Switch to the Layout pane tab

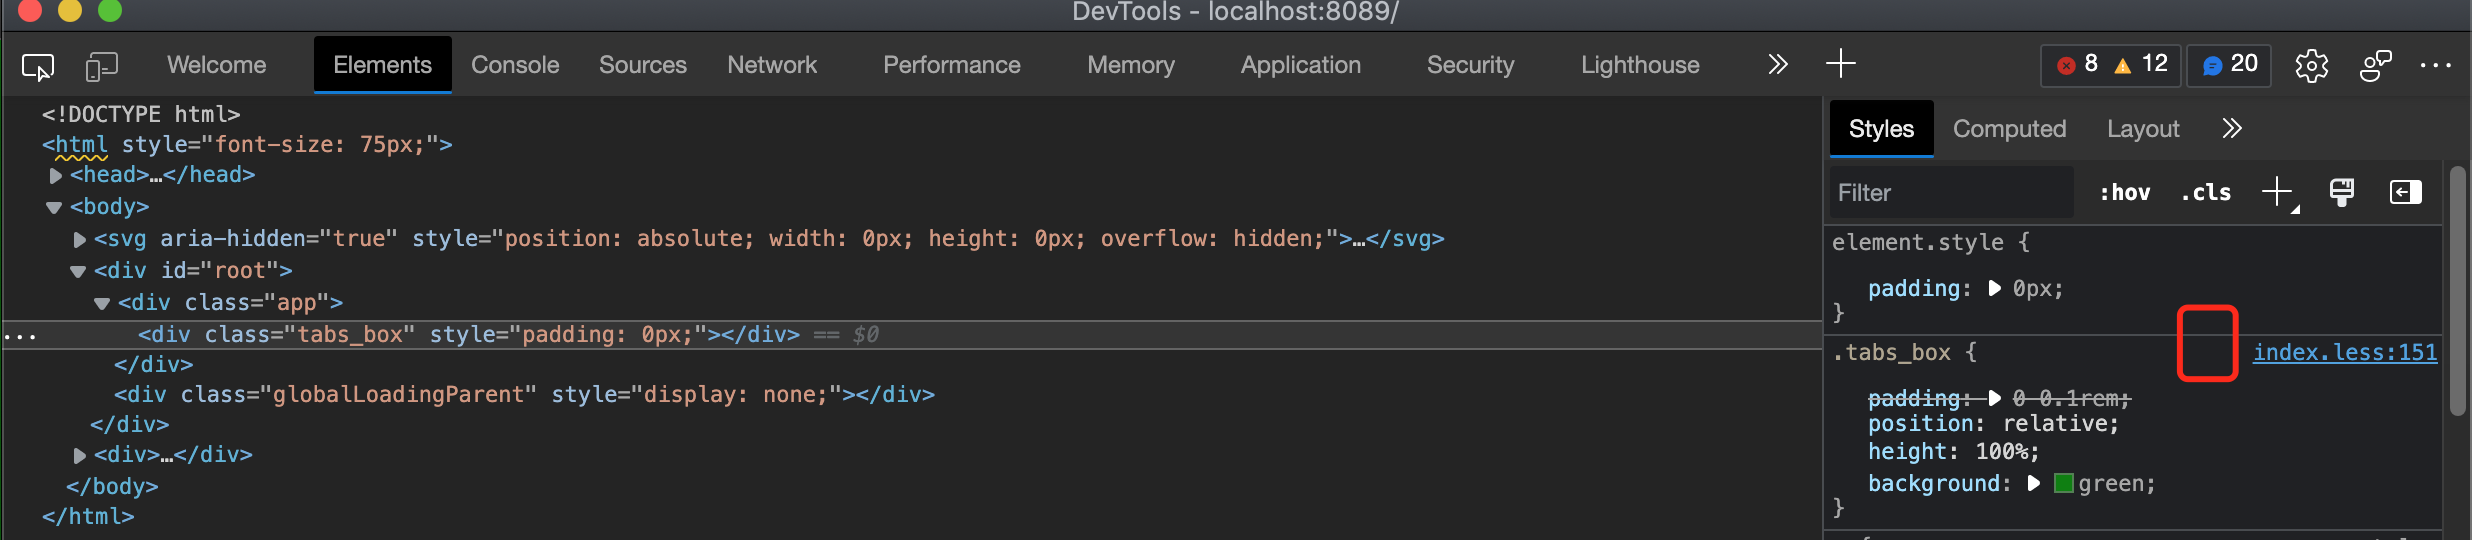[x=2143, y=129]
